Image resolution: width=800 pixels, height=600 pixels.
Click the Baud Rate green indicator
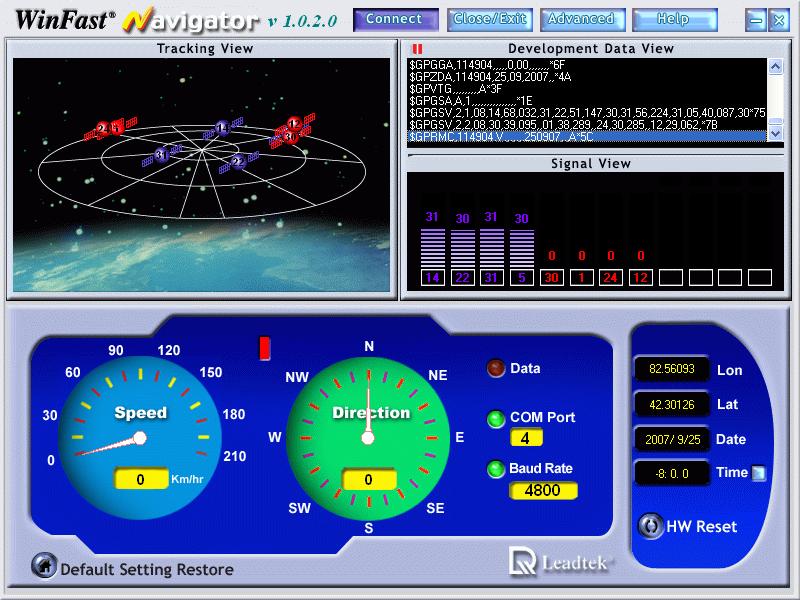[x=496, y=469]
